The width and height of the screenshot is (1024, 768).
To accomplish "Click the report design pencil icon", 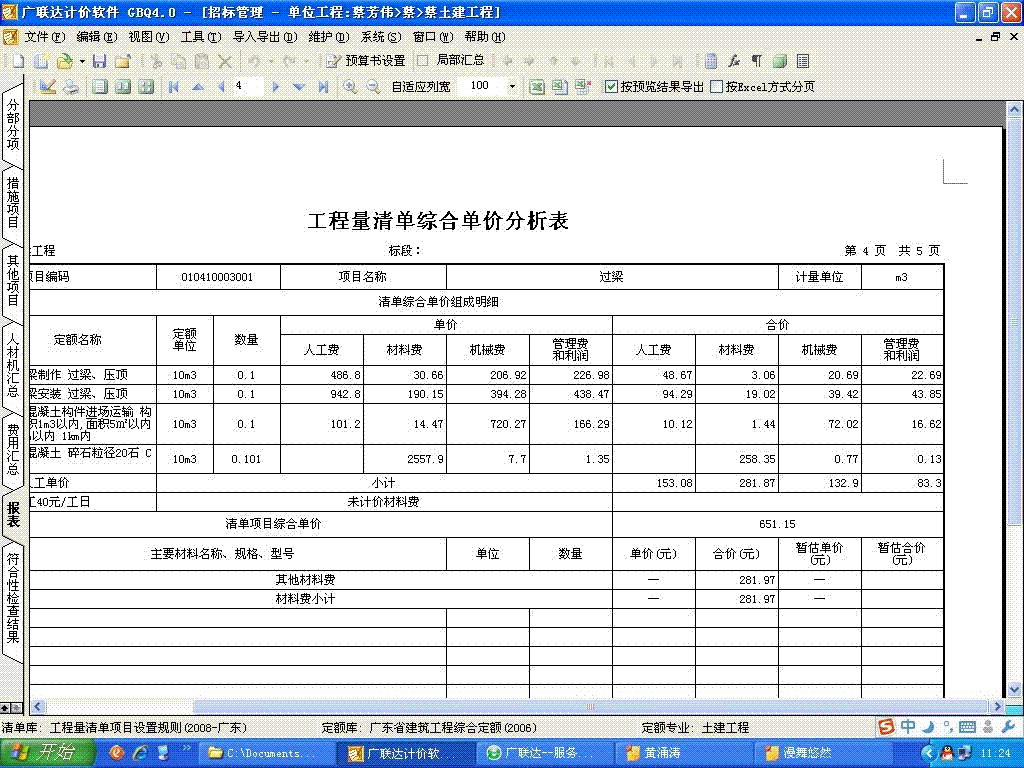I will 47,87.
